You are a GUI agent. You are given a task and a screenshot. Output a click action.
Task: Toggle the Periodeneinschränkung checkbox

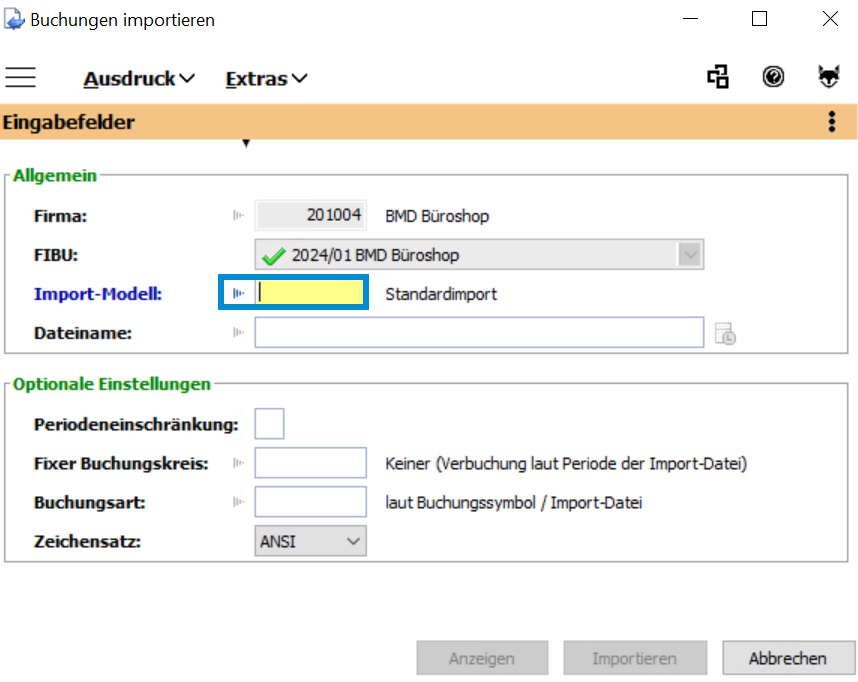click(269, 424)
